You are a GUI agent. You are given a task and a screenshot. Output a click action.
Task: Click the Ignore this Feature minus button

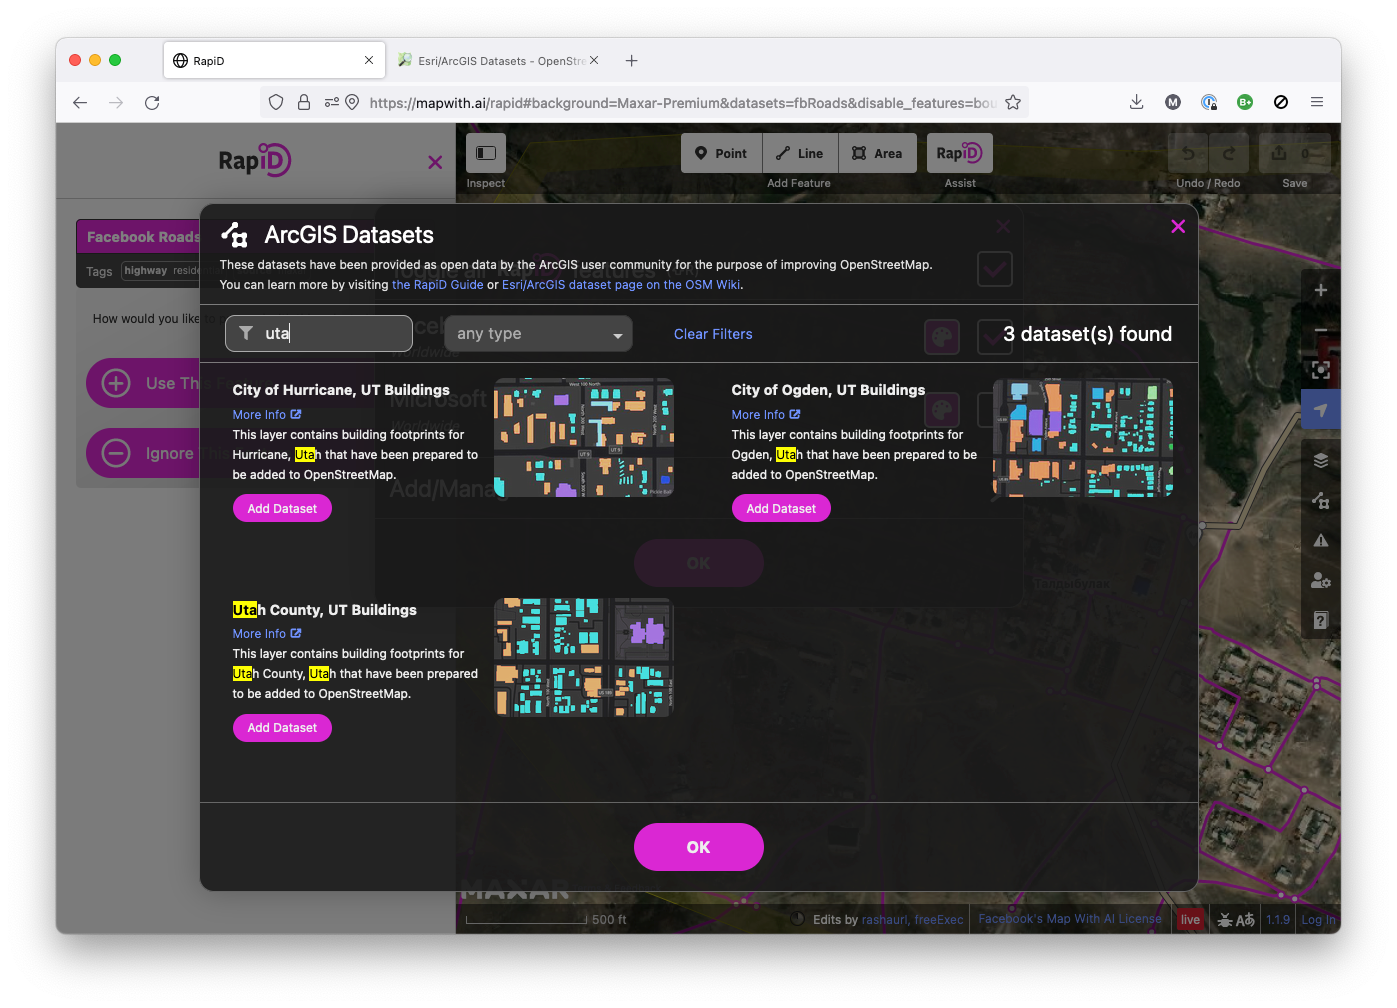point(116,453)
